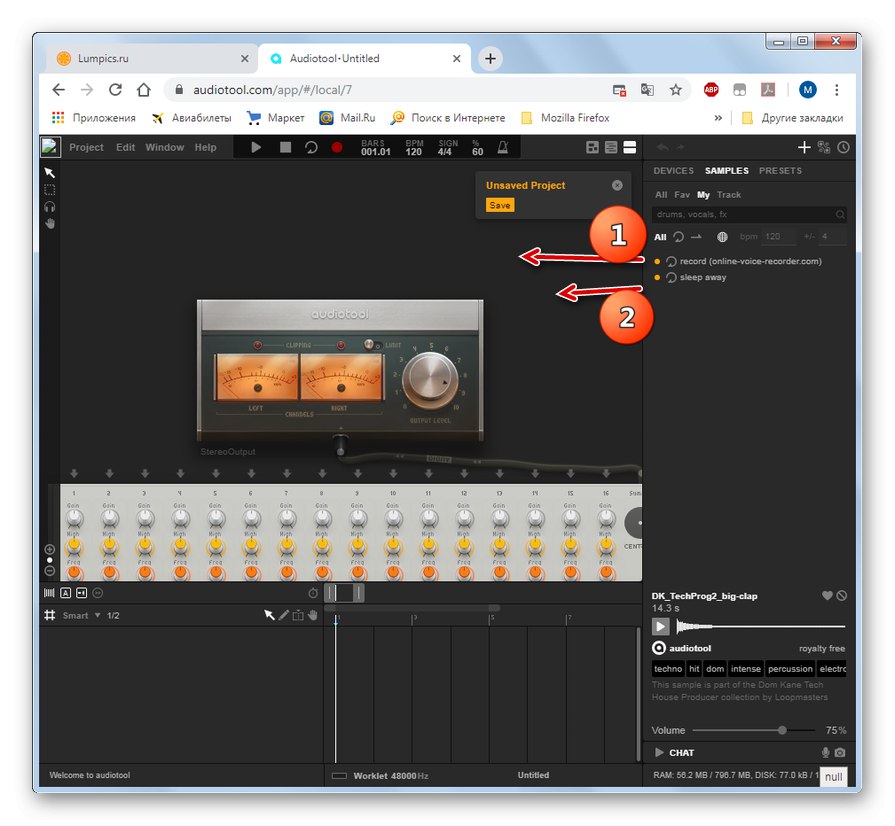Pick the marquee selection tool

point(50,189)
